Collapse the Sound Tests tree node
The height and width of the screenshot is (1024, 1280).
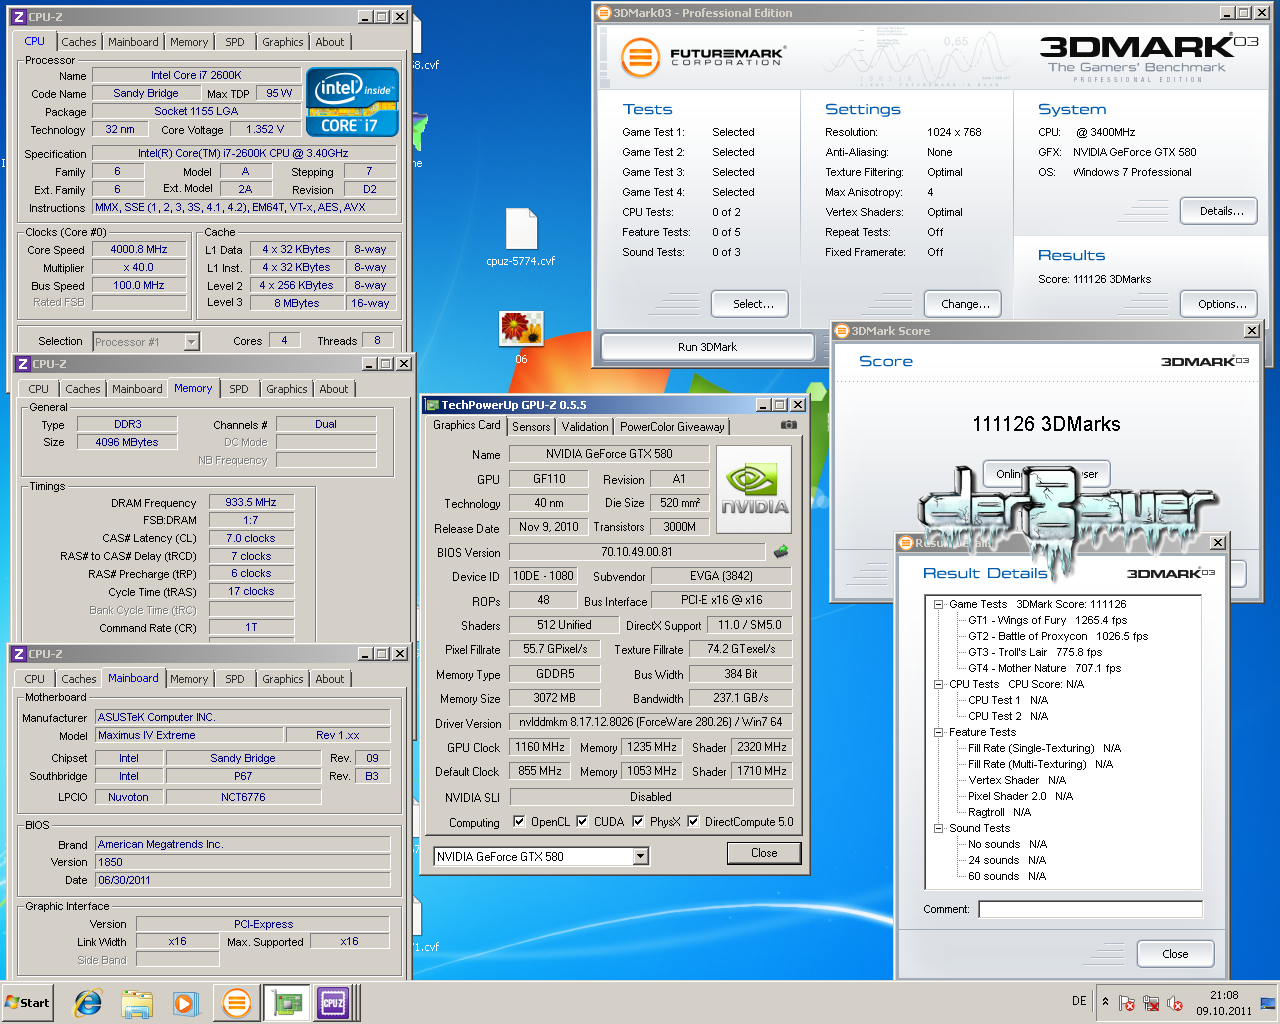[x=939, y=828]
